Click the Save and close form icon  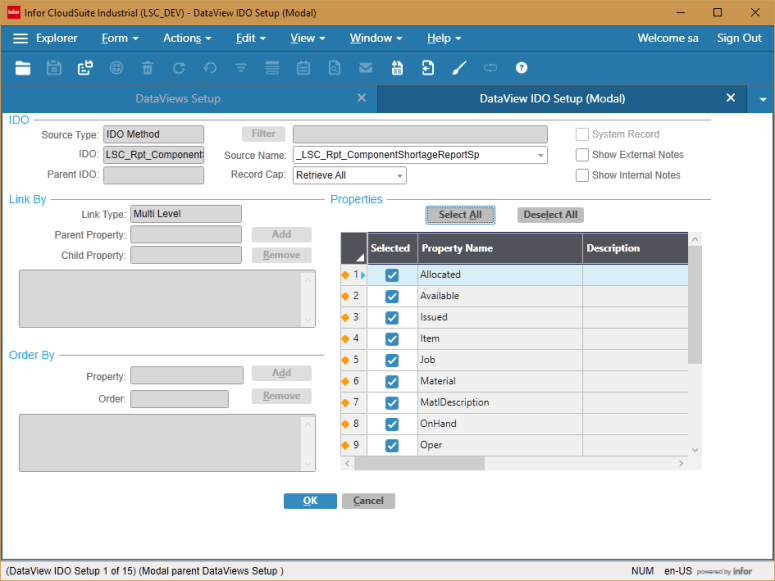(x=85, y=68)
